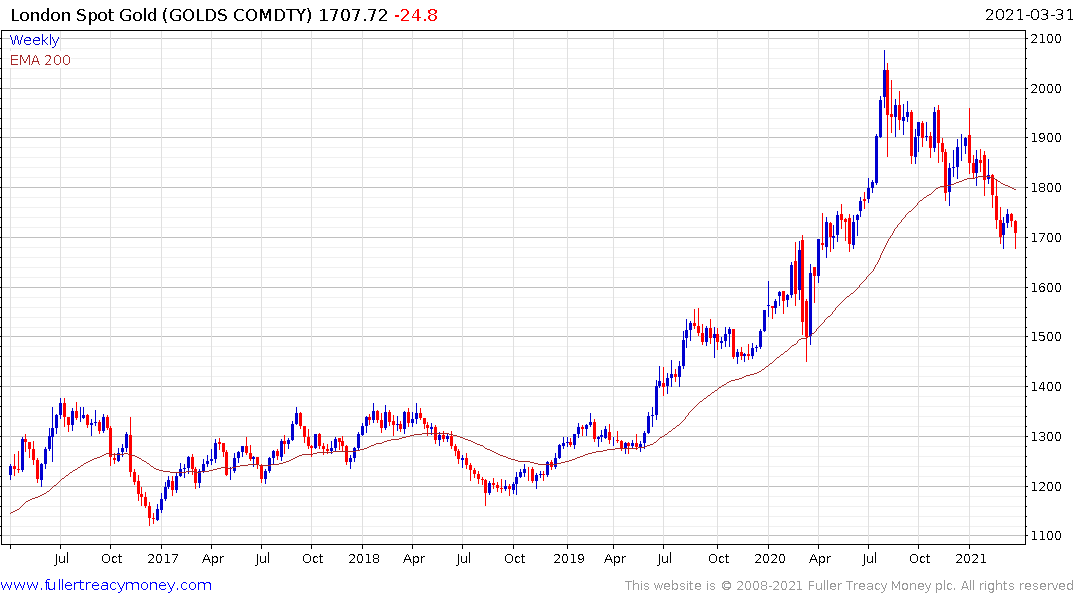Click the 1700 price axis label

tap(1046, 238)
